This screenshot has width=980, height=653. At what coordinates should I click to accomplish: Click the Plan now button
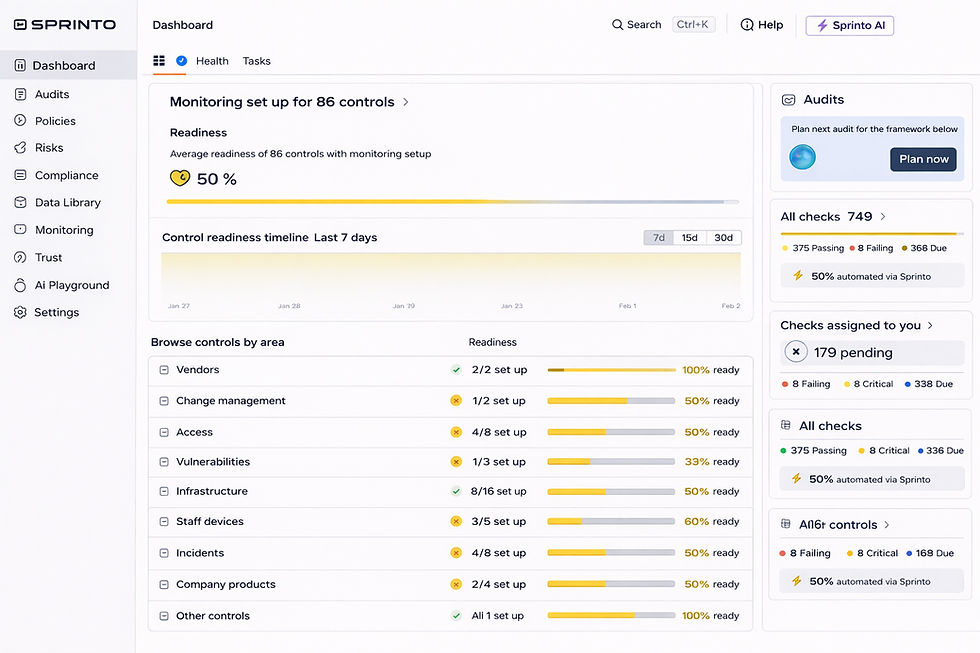point(923,159)
